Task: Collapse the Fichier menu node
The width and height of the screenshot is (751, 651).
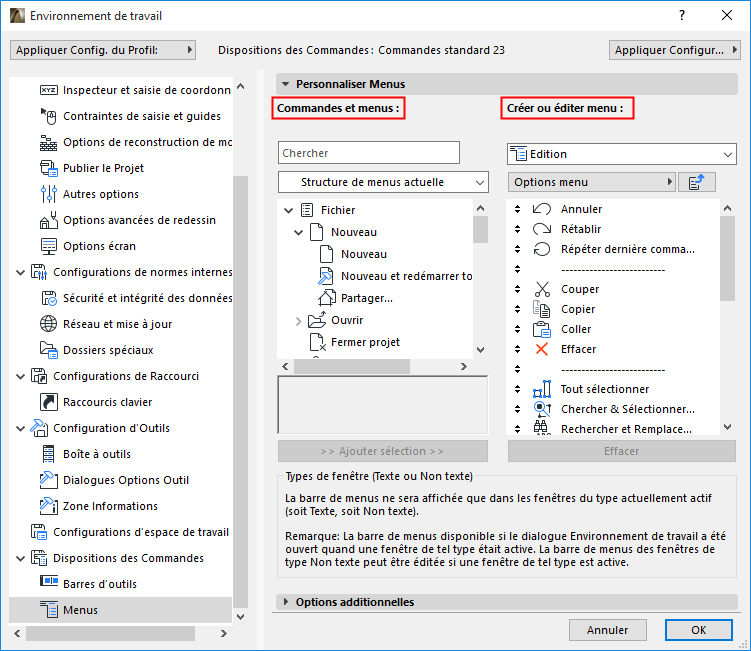Action: (288, 210)
